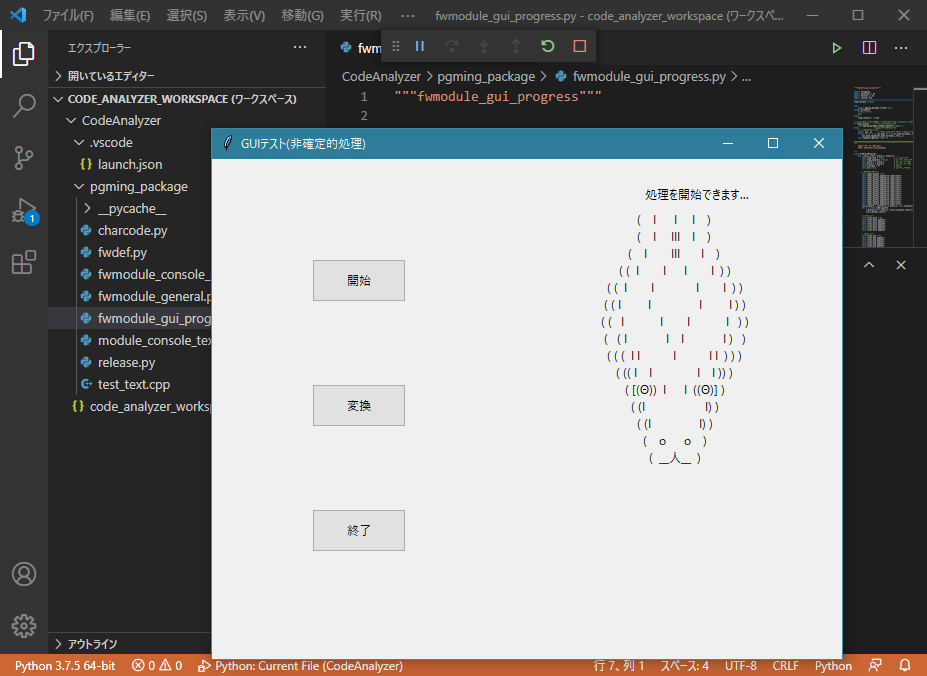Open the 選択(S) menu
This screenshot has width=927, height=676.
pos(186,15)
